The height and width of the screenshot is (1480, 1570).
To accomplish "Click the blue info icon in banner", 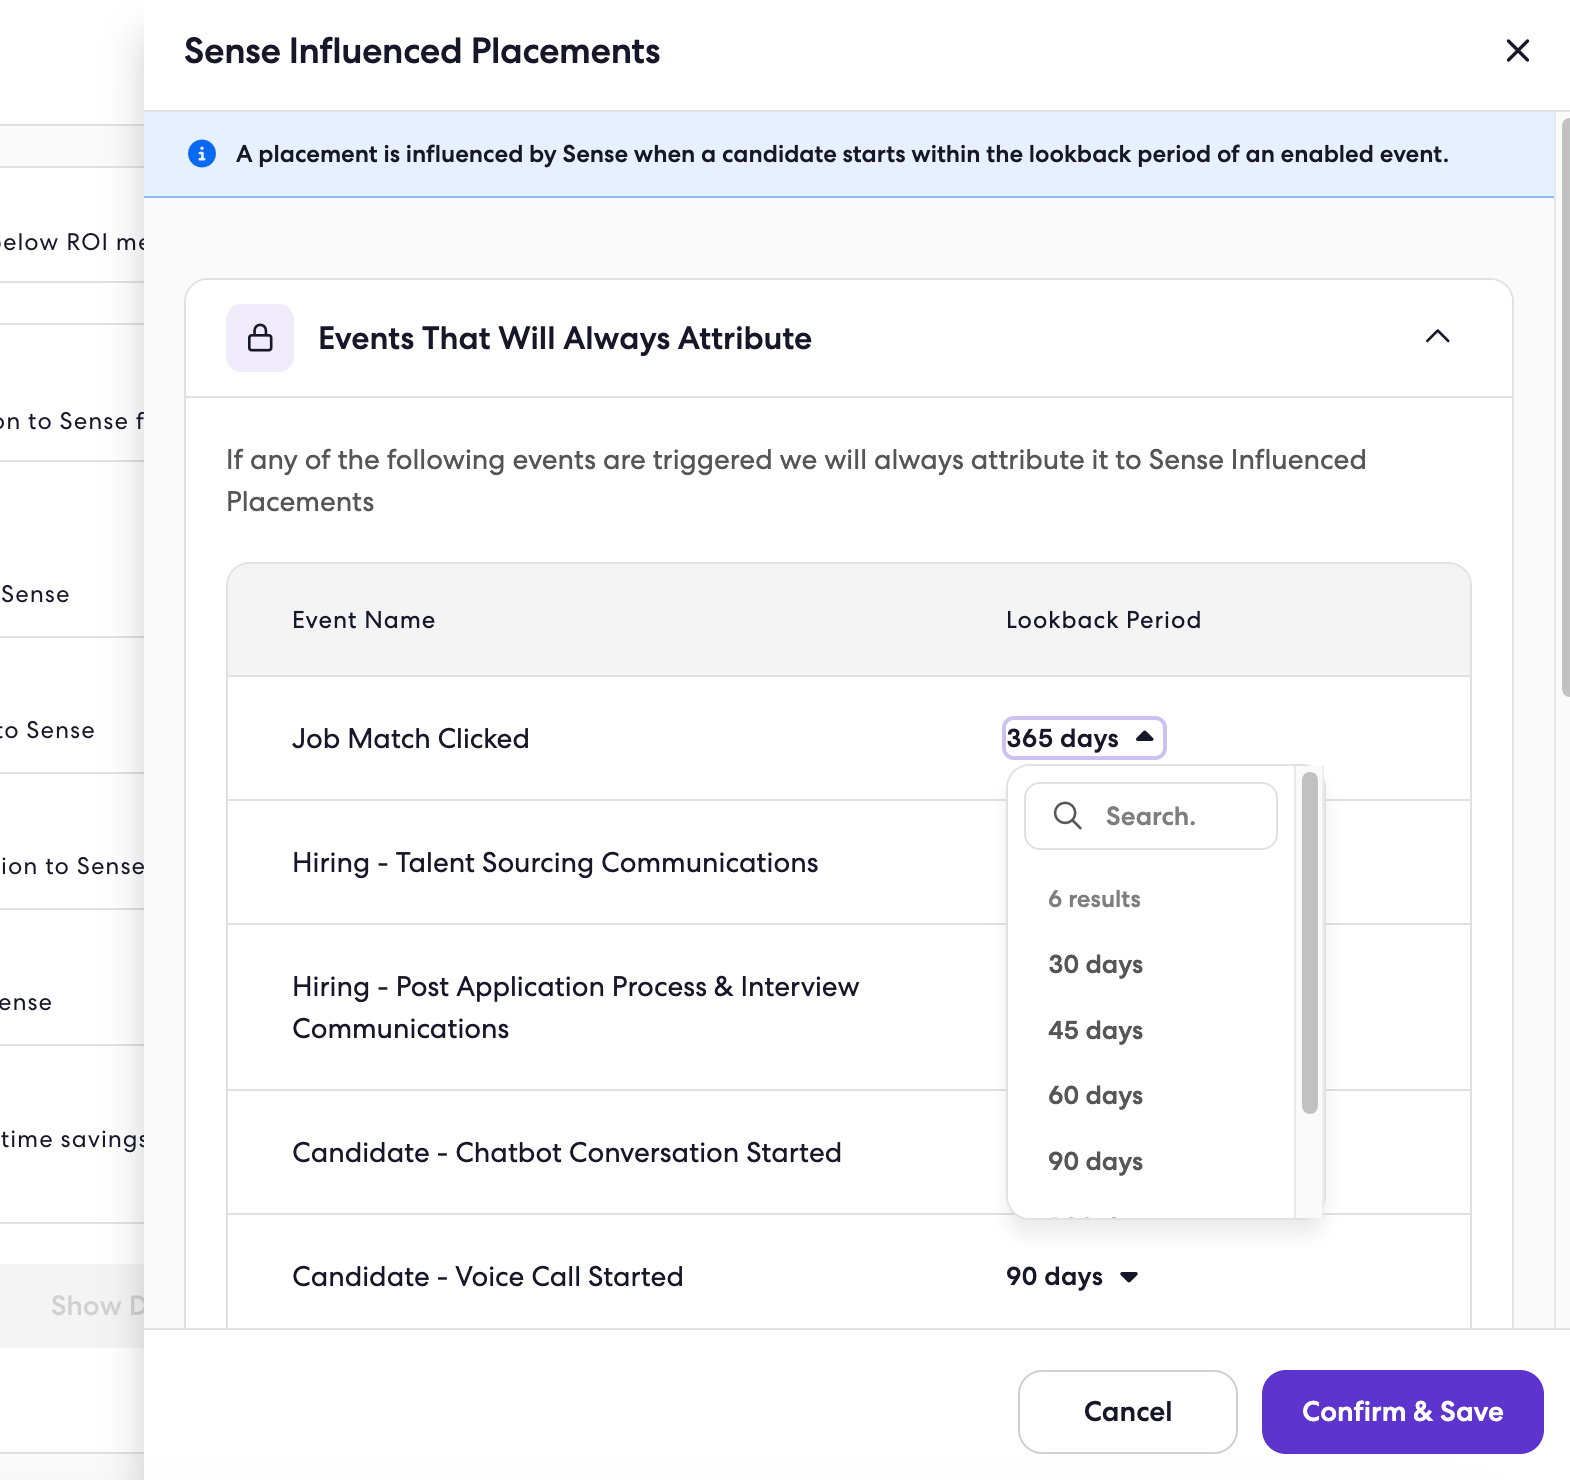I will coord(202,154).
